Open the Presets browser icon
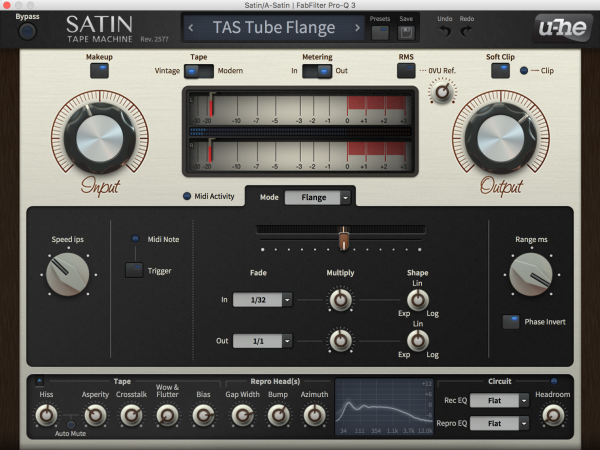The image size is (600, 450). 380,32
